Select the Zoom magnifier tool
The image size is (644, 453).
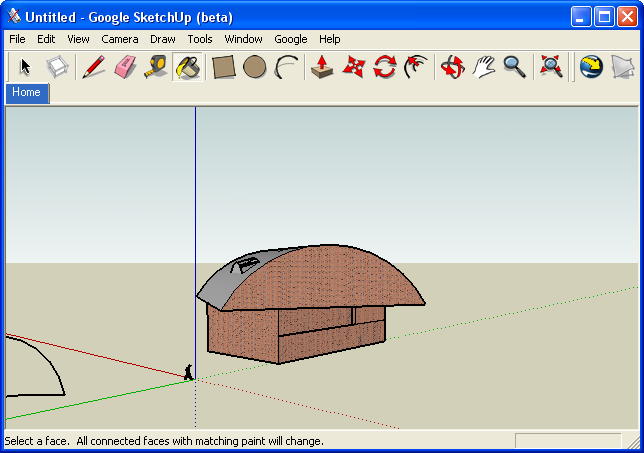tap(515, 67)
